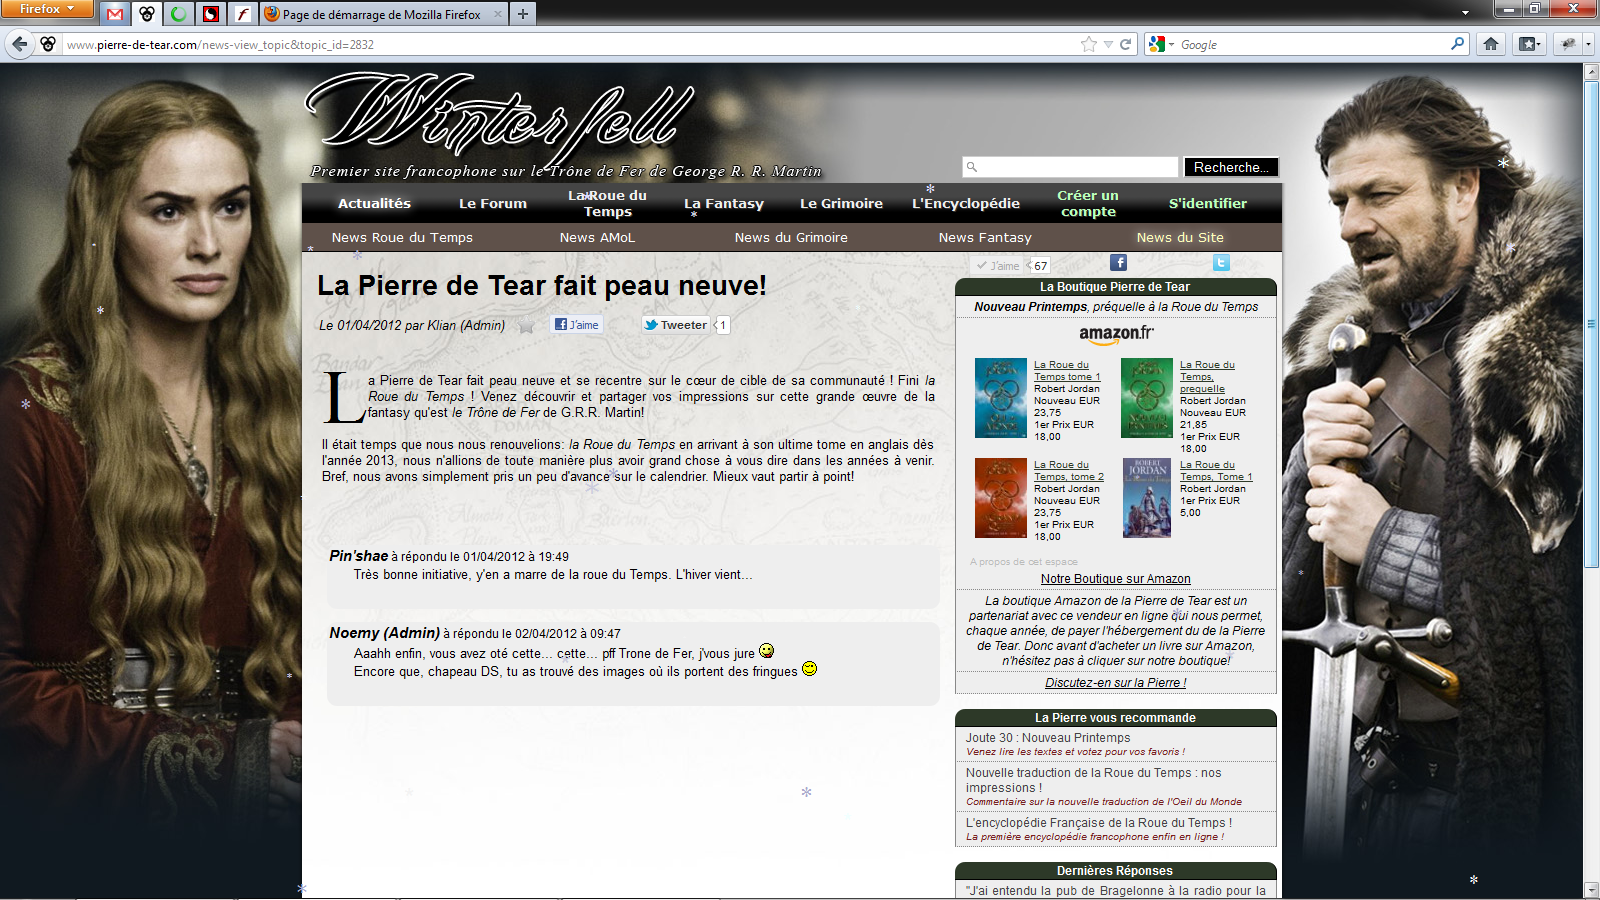The image size is (1600, 900).
Task: Toggle the sidebar J'aime 67 button
Action: (x=998, y=265)
